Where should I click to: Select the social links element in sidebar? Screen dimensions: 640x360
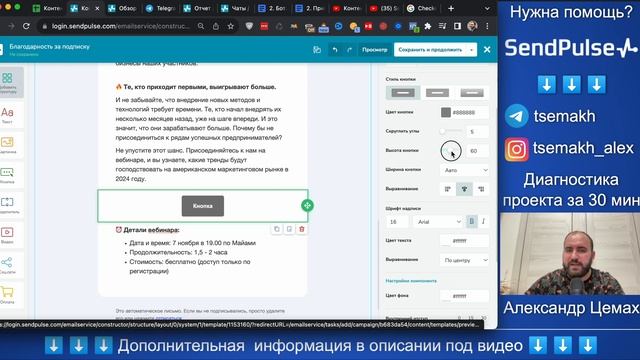coord(7,264)
